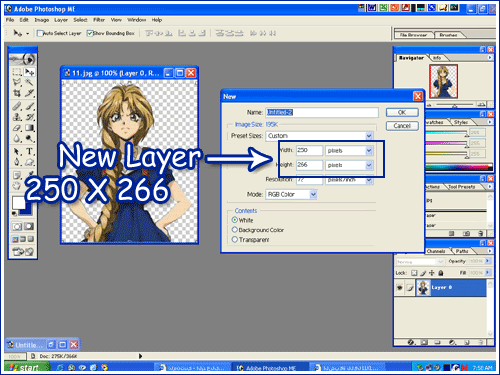The width and height of the screenshot is (500, 375).
Task: Click the foreground color swatch
Action: point(19,203)
